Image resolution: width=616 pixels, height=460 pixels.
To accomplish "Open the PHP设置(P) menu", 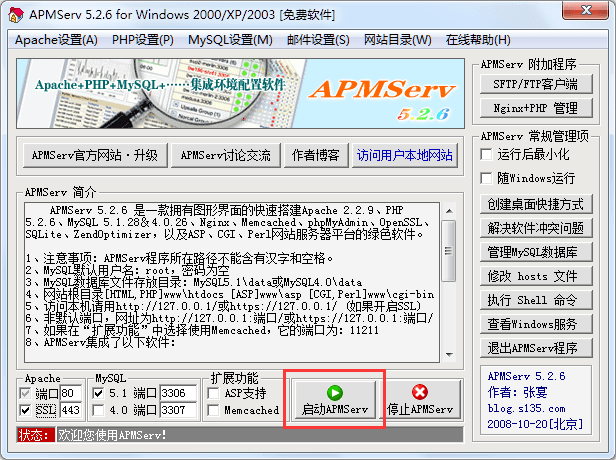I will pos(143,40).
